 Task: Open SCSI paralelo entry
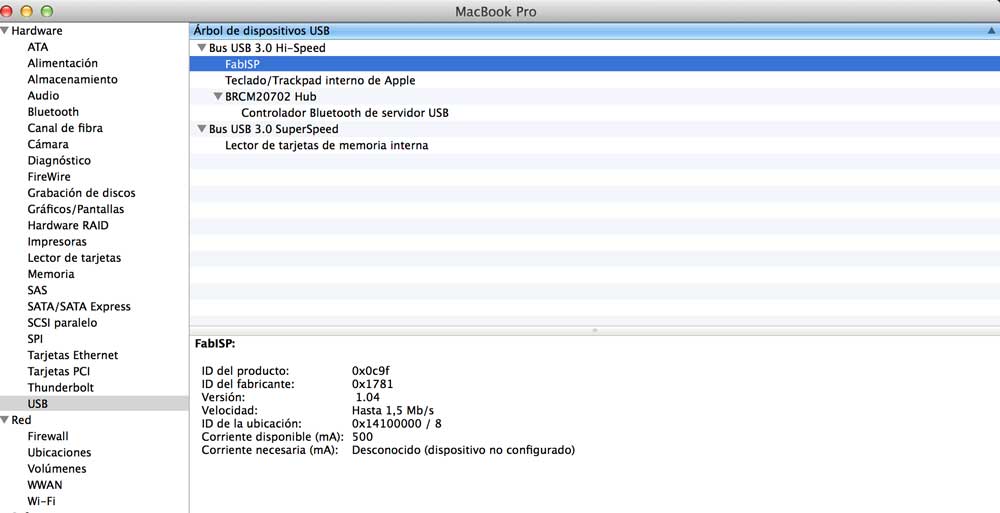tap(62, 323)
